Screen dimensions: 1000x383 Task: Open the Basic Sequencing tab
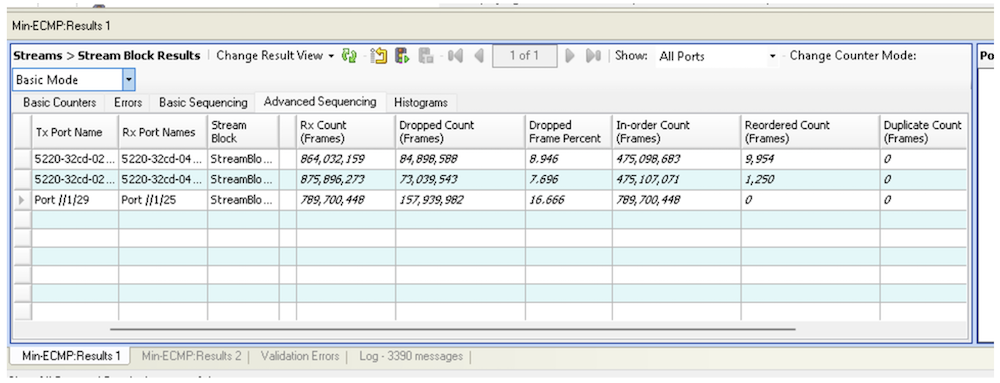(x=203, y=103)
